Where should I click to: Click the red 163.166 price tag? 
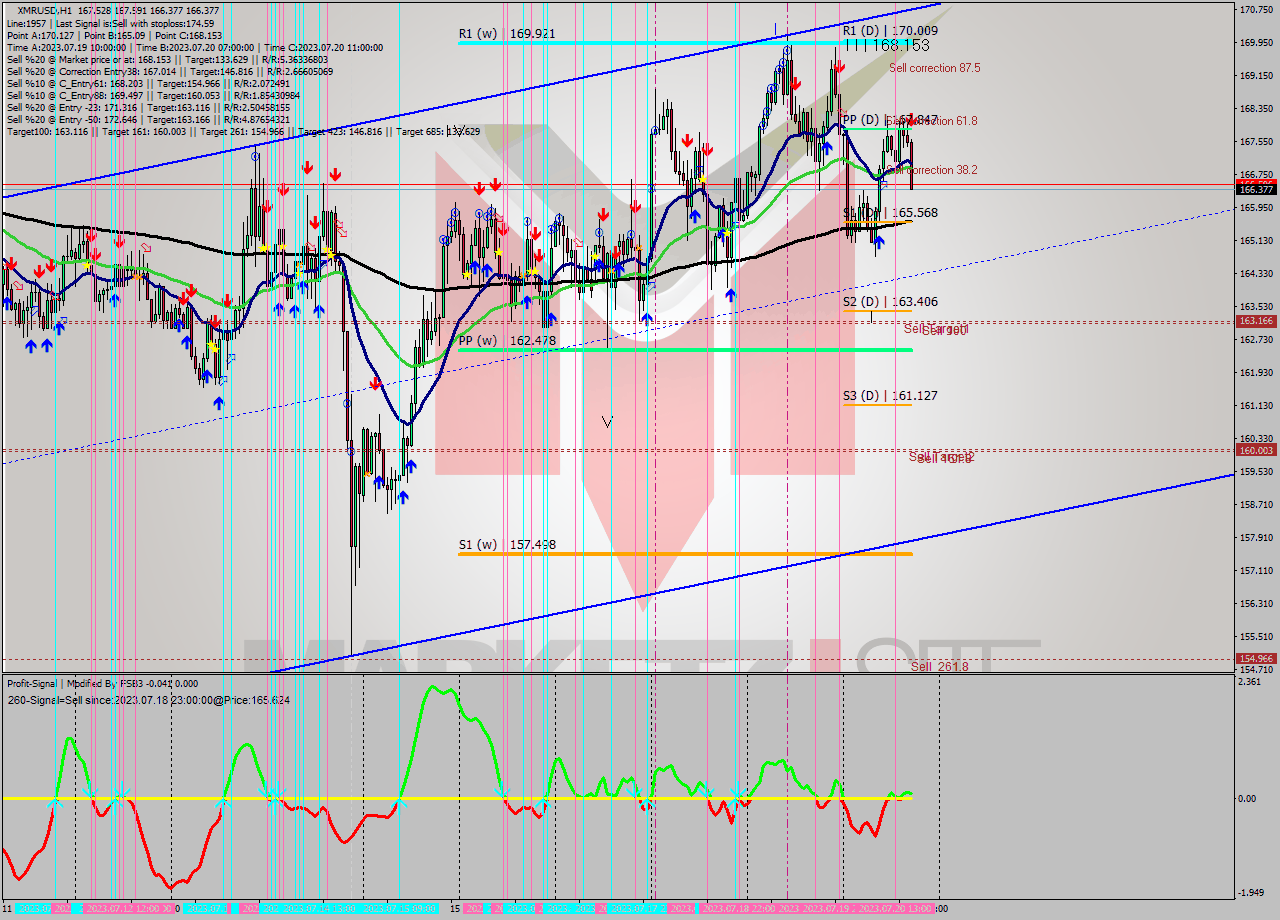(x=1255, y=321)
